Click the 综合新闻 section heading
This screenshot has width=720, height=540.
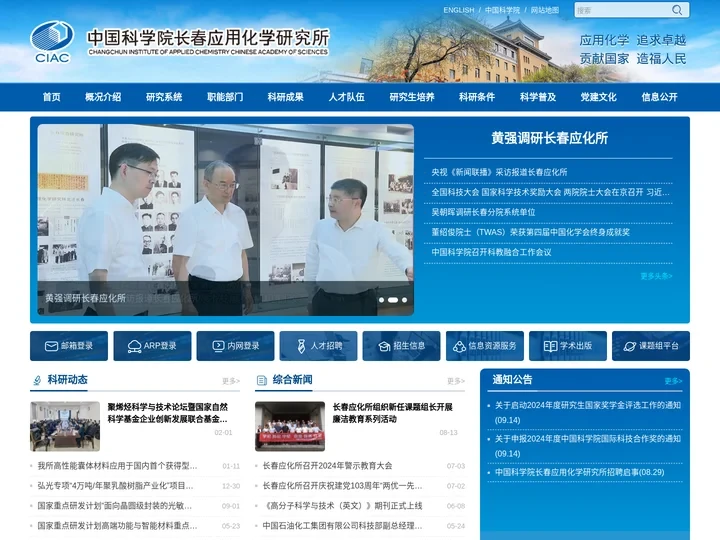click(292, 380)
